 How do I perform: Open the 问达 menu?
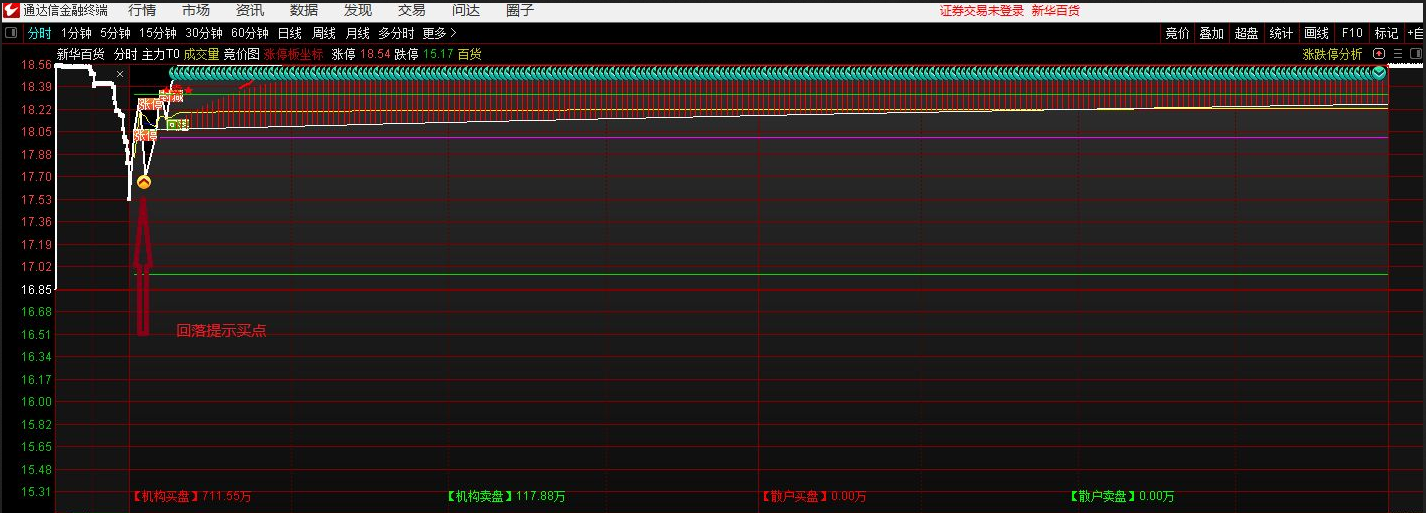[466, 10]
